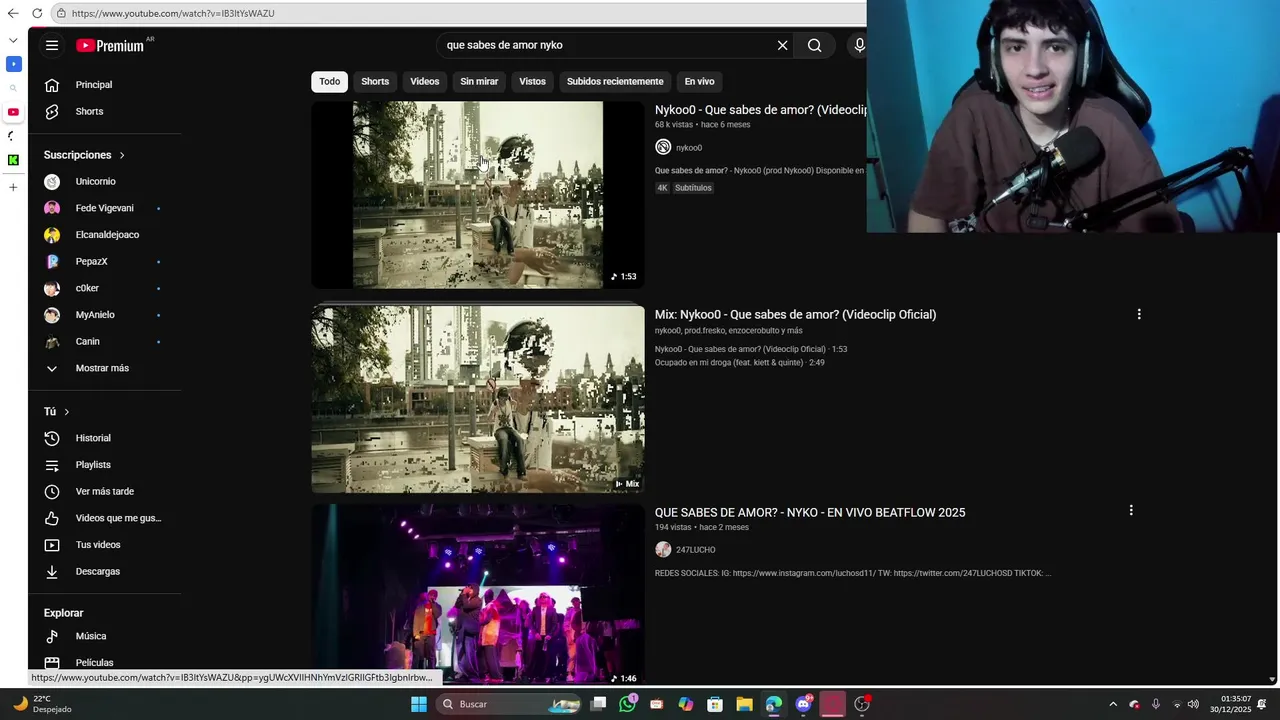Run search with the magnifier button
The height and width of the screenshot is (720, 1280).
815,45
